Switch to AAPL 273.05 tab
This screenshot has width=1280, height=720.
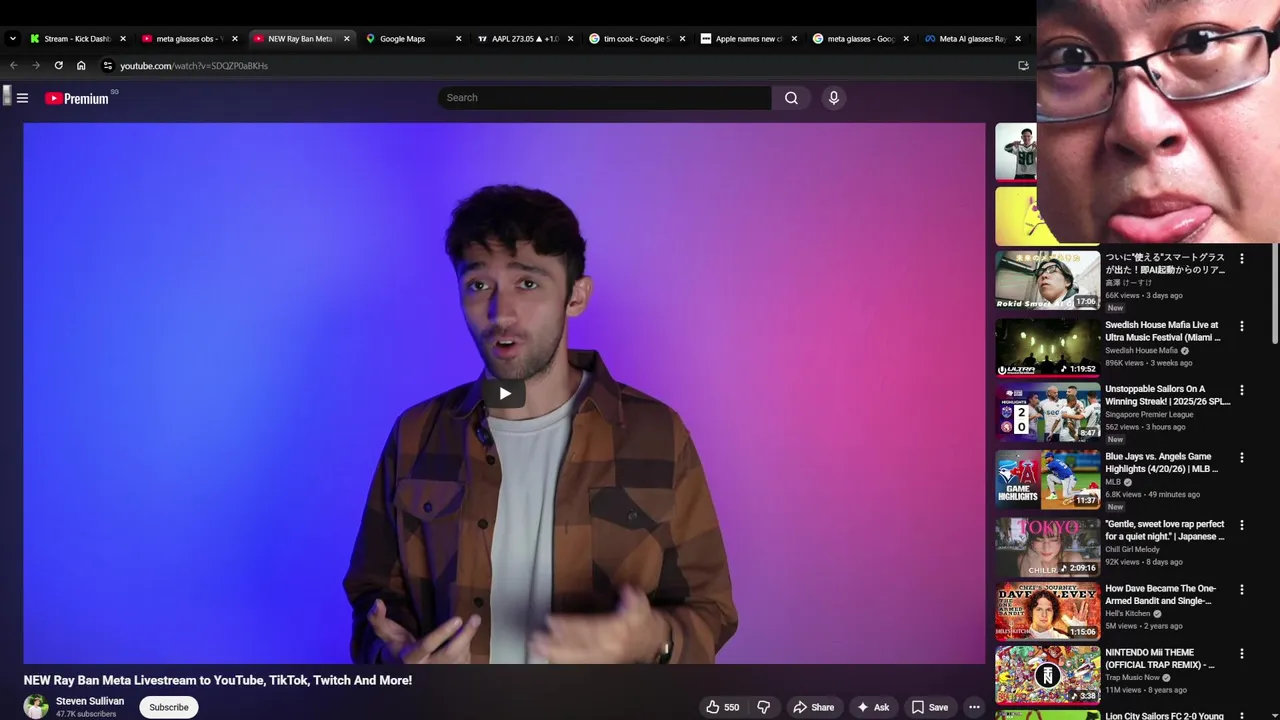(x=525, y=39)
